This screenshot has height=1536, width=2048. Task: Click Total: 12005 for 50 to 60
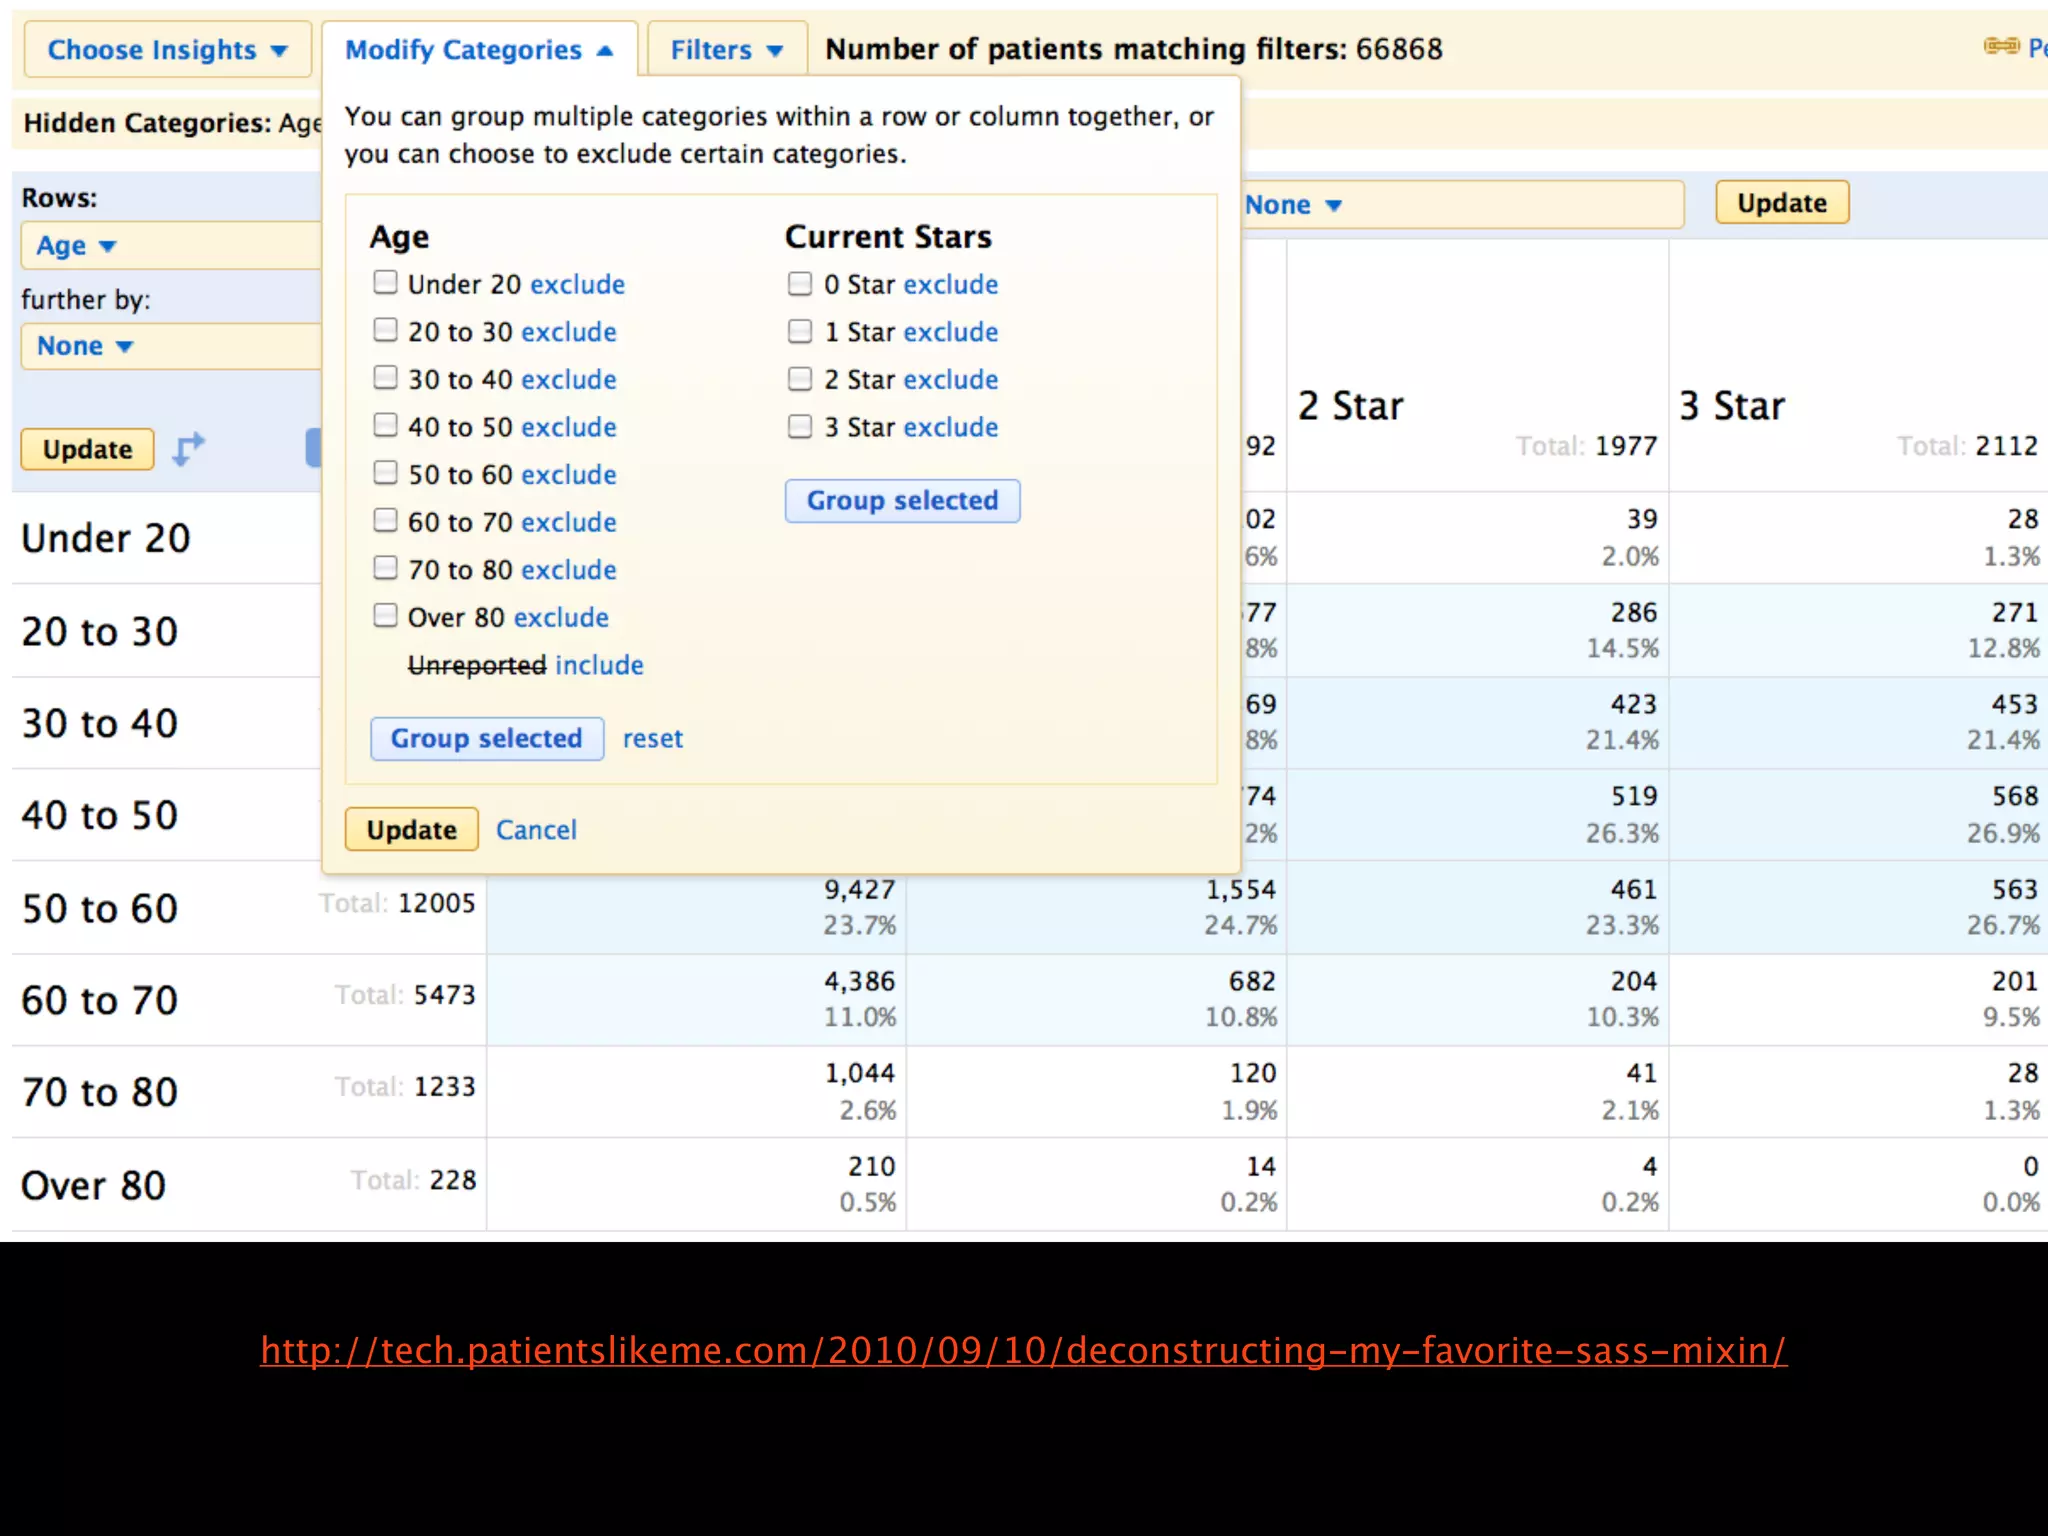(x=397, y=903)
